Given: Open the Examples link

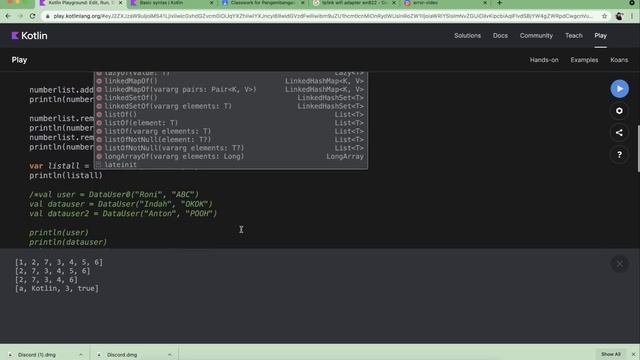Looking at the screenshot, I should click(x=584, y=60).
